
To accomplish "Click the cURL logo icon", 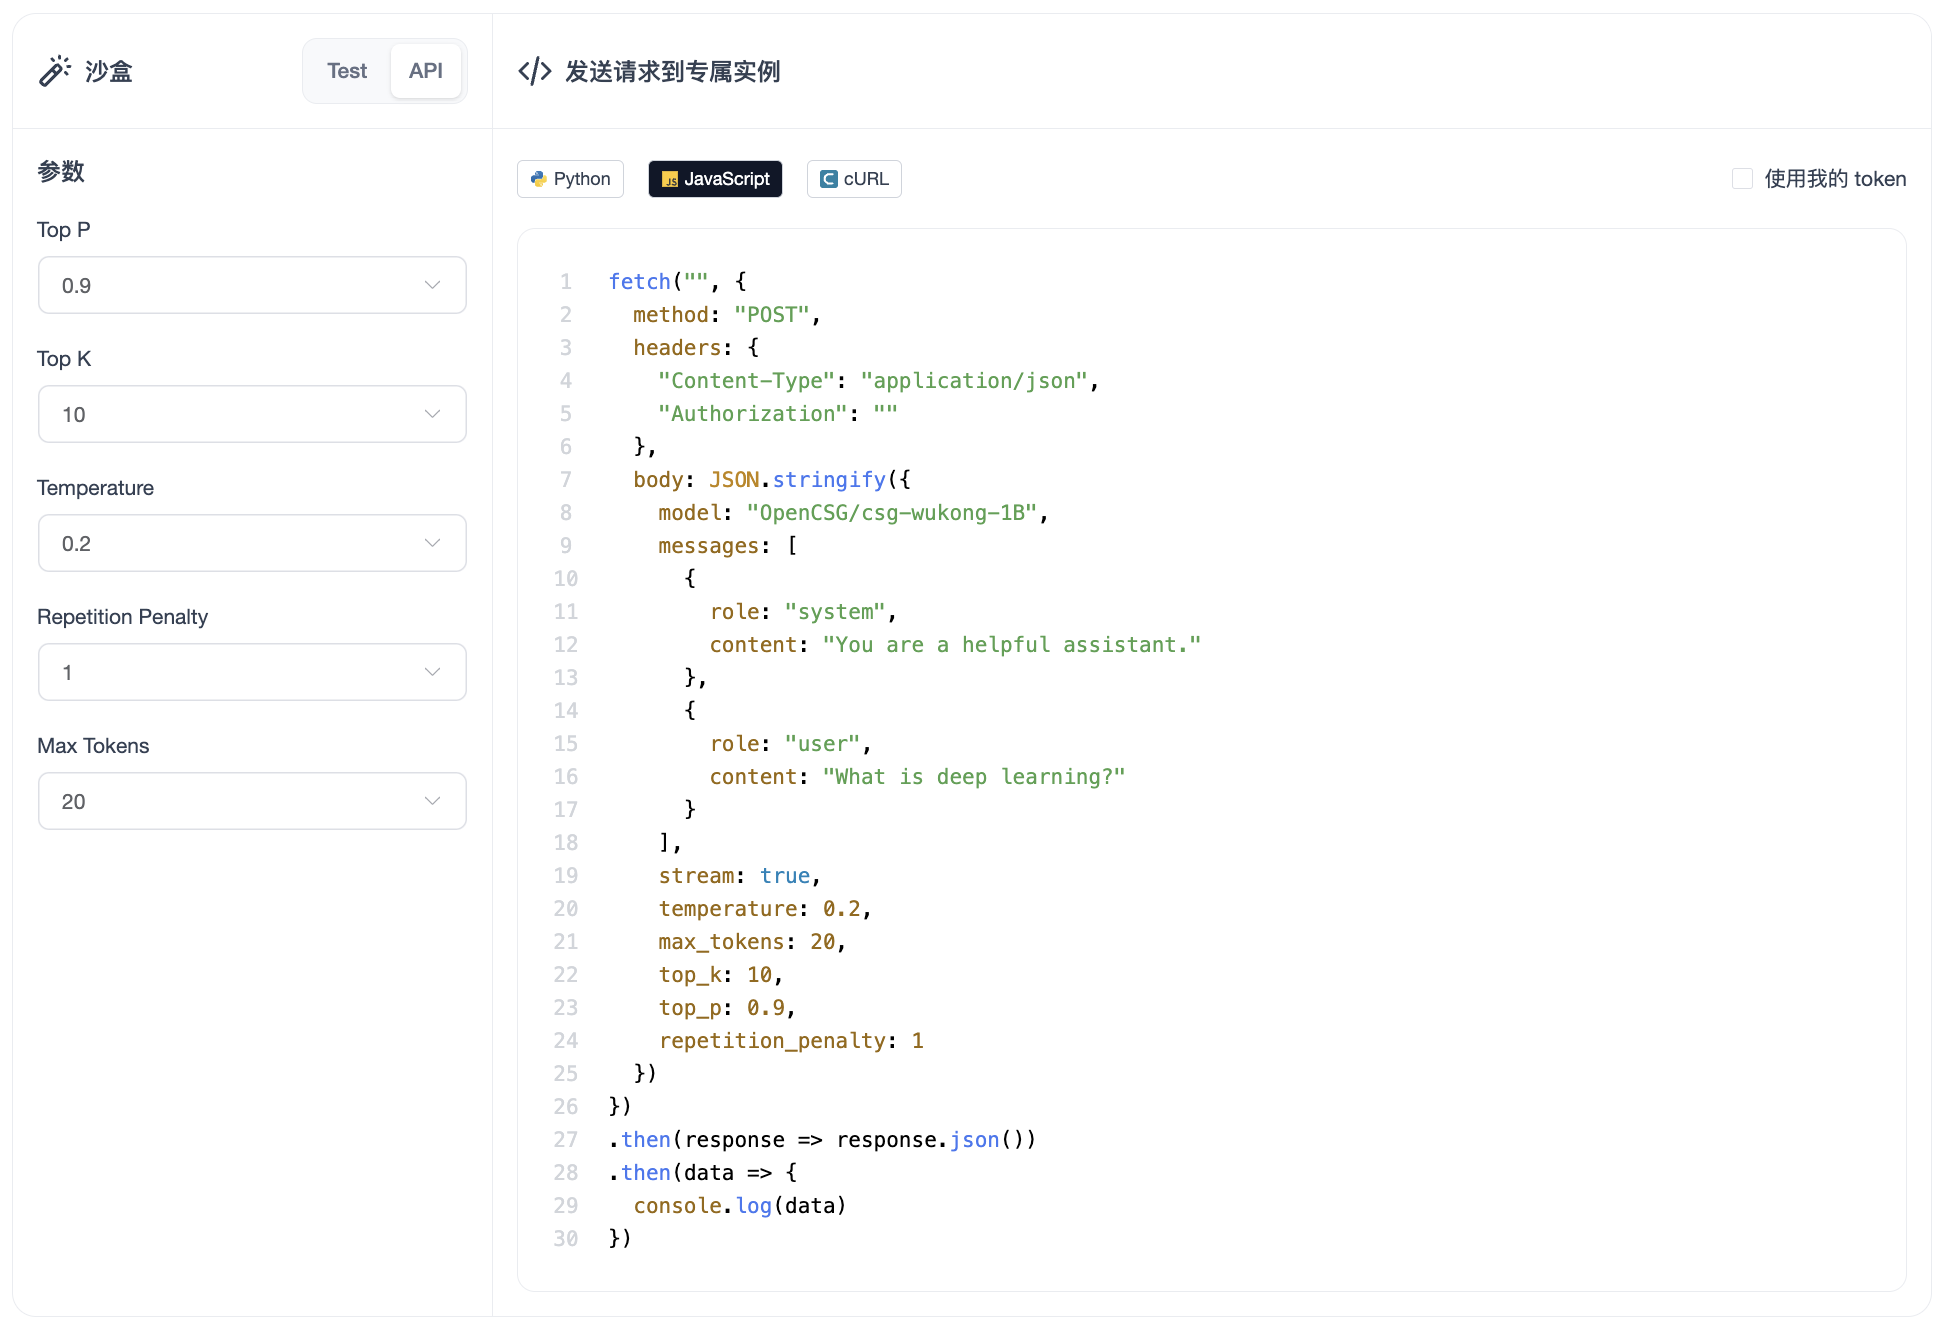I will pyautogui.click(x=829, y=179).
